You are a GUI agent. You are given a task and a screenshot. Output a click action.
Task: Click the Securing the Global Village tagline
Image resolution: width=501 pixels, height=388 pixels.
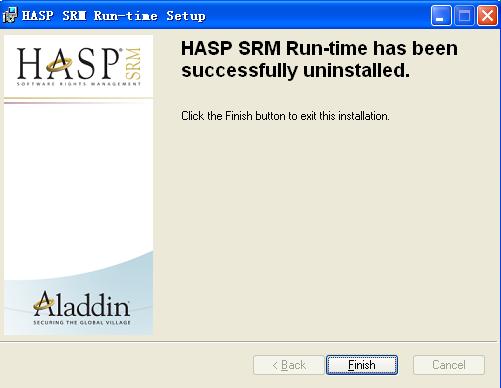pos(82,322)
